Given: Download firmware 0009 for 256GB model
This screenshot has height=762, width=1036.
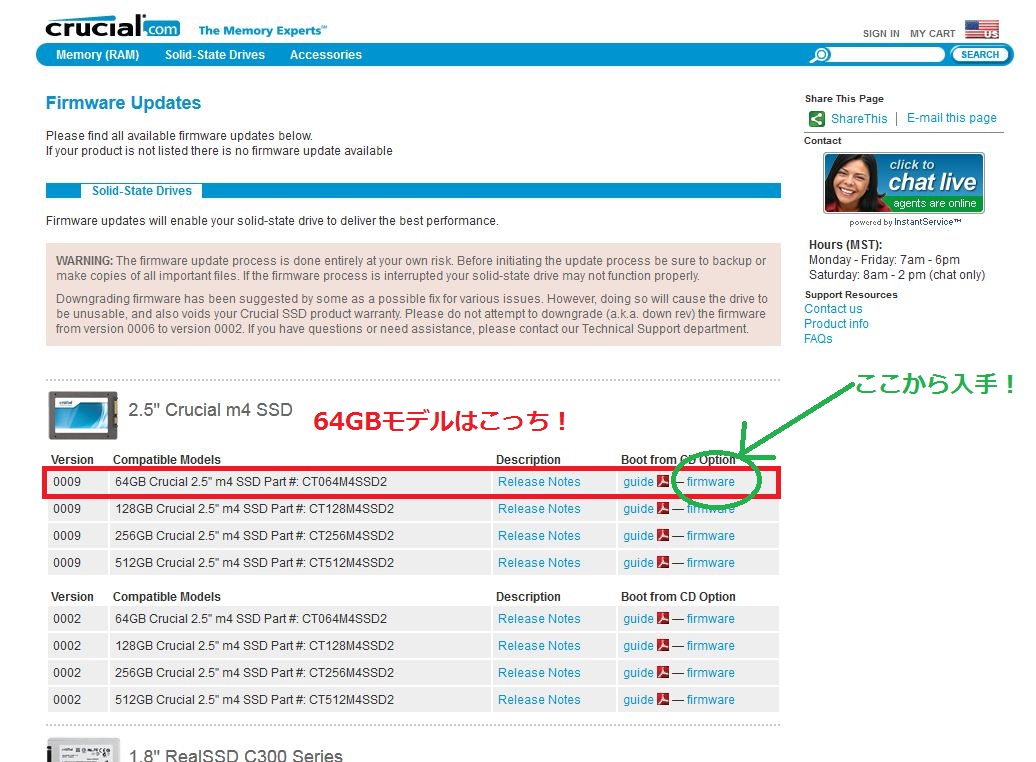Looking at the screenshot, I should [710, 536].
